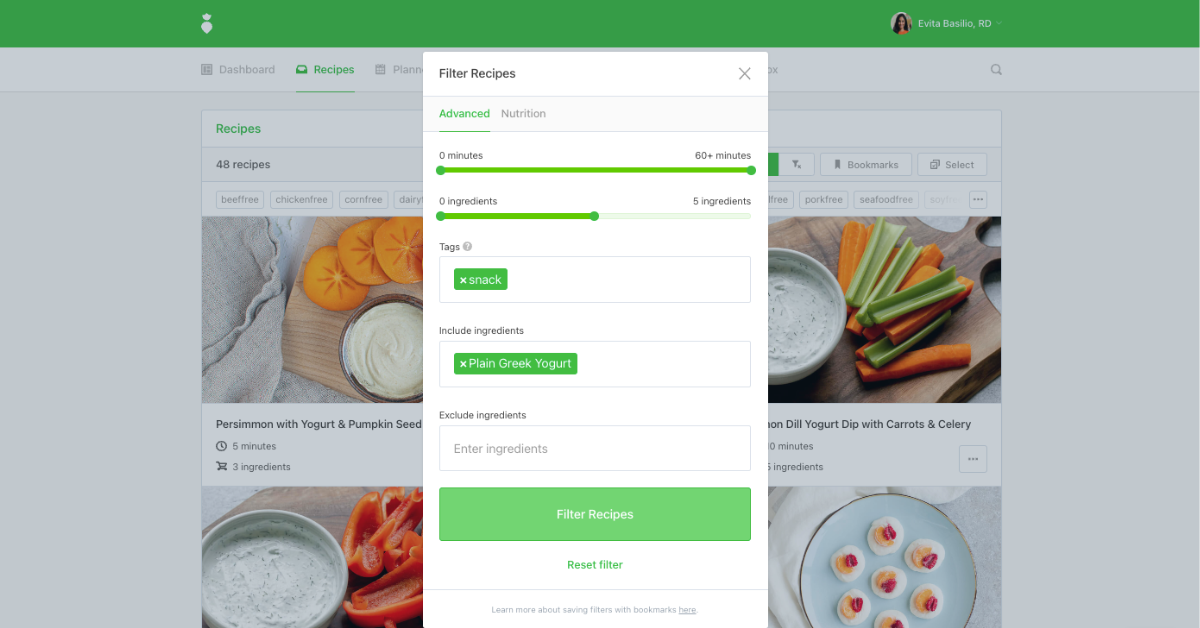Image resolution: width=1200 pixels, height=628 pixels.
Task: Switch to the Nutrition tab
Action: point(523,114)
